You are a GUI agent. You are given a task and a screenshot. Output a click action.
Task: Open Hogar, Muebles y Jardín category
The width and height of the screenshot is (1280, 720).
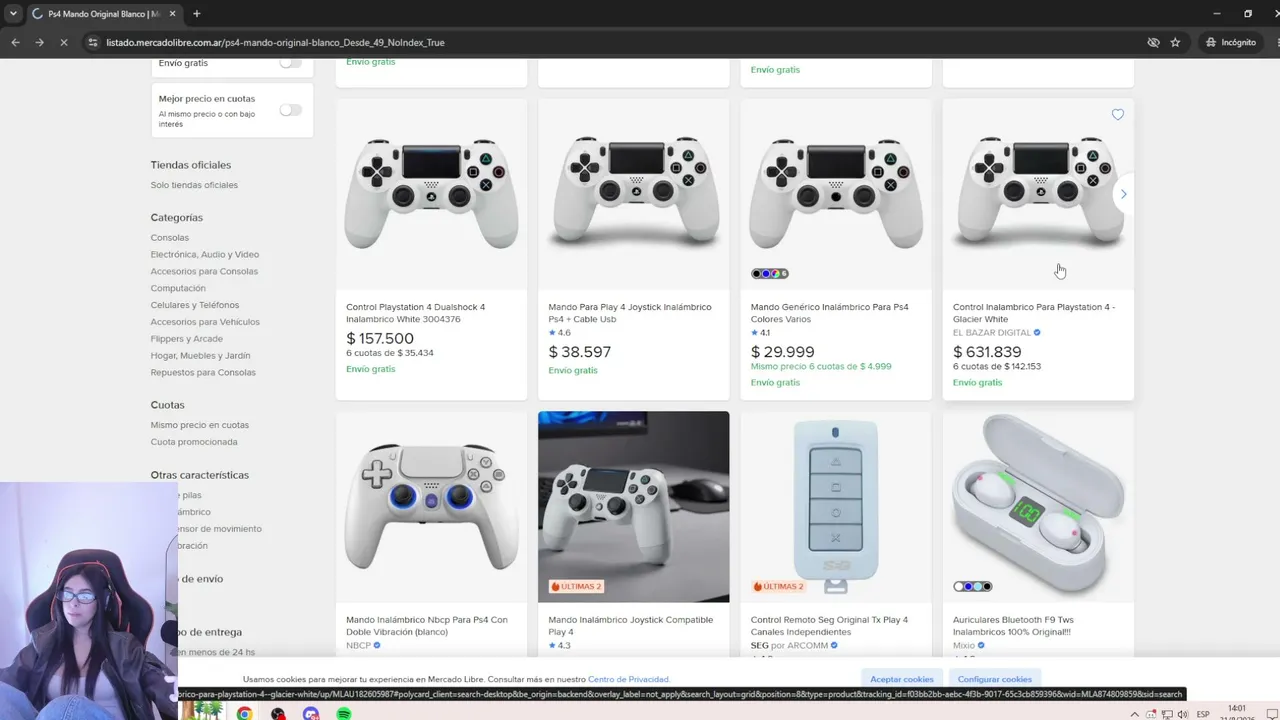(200, 356)
